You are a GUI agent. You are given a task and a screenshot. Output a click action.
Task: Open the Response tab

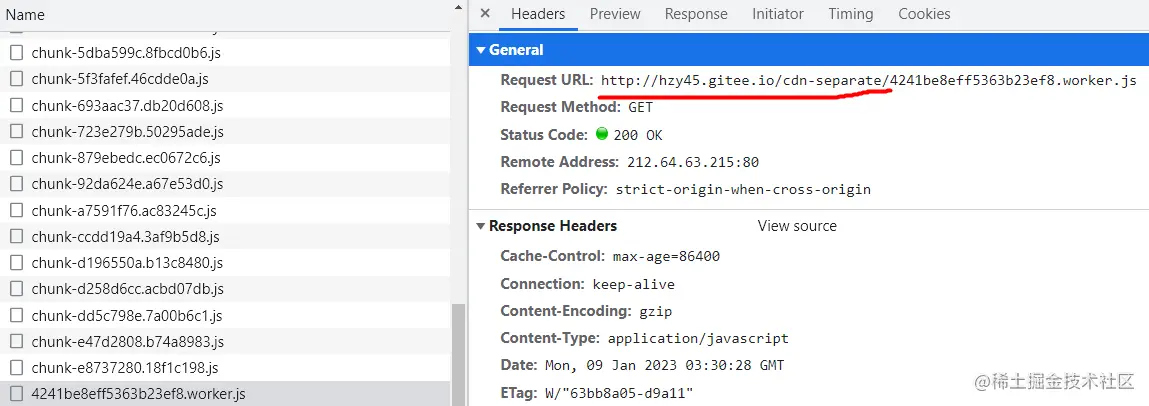tap(696, 14)
